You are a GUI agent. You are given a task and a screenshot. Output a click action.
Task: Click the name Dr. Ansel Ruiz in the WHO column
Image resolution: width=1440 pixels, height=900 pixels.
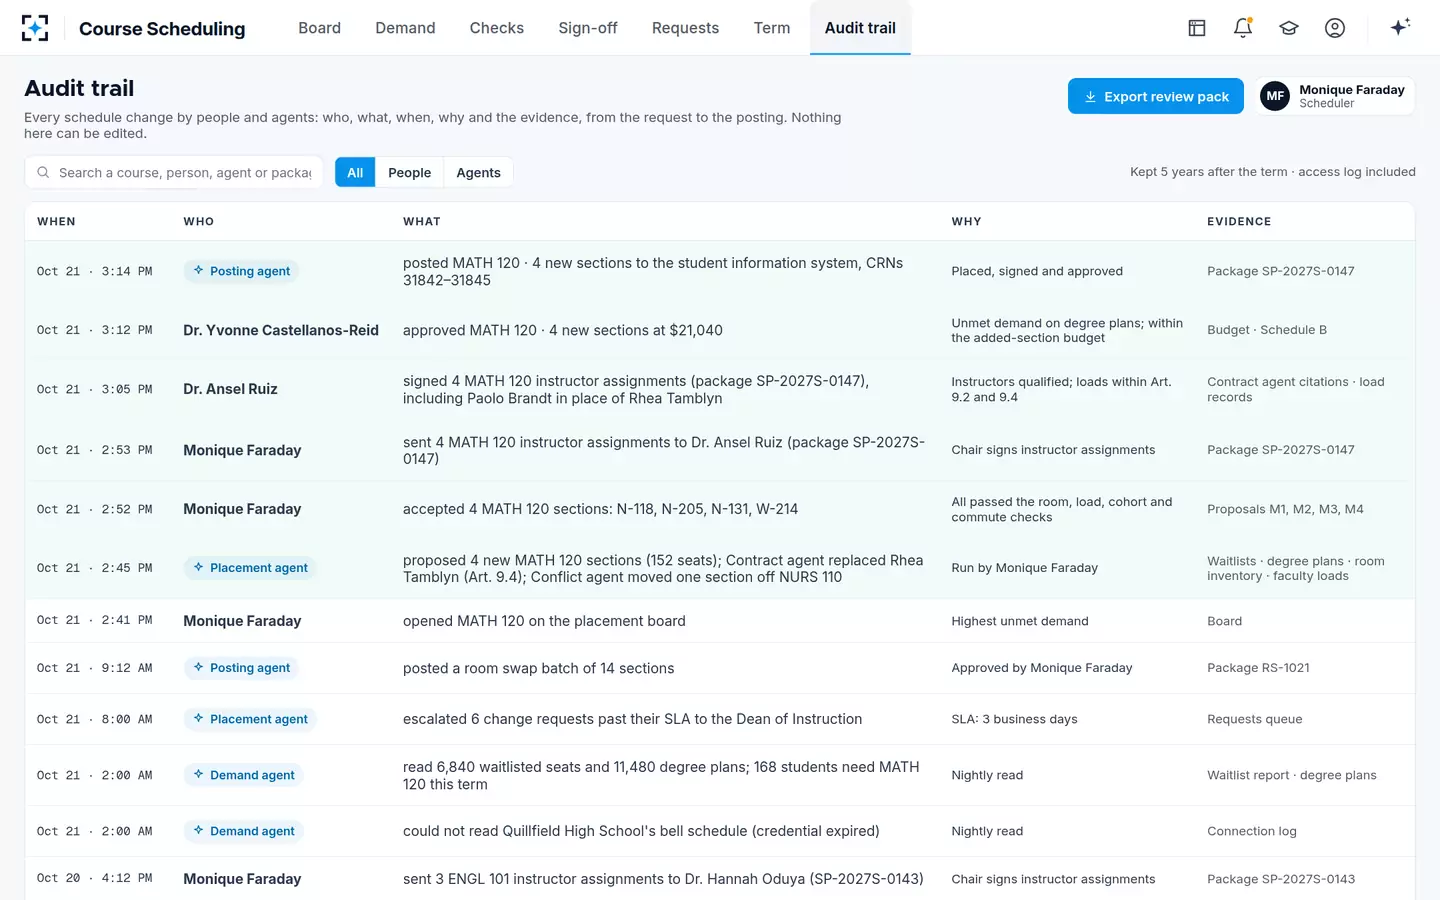[x=230, y=389]
